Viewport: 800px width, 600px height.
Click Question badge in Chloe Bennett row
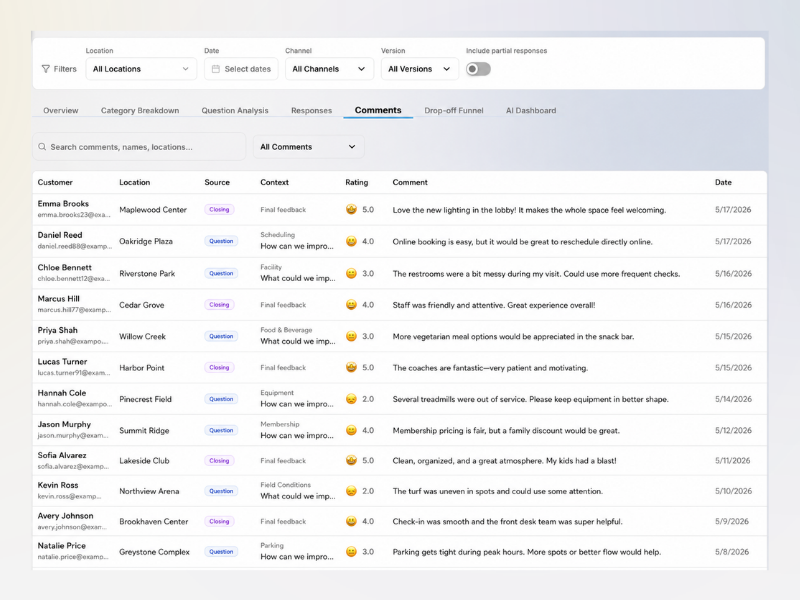221,273
